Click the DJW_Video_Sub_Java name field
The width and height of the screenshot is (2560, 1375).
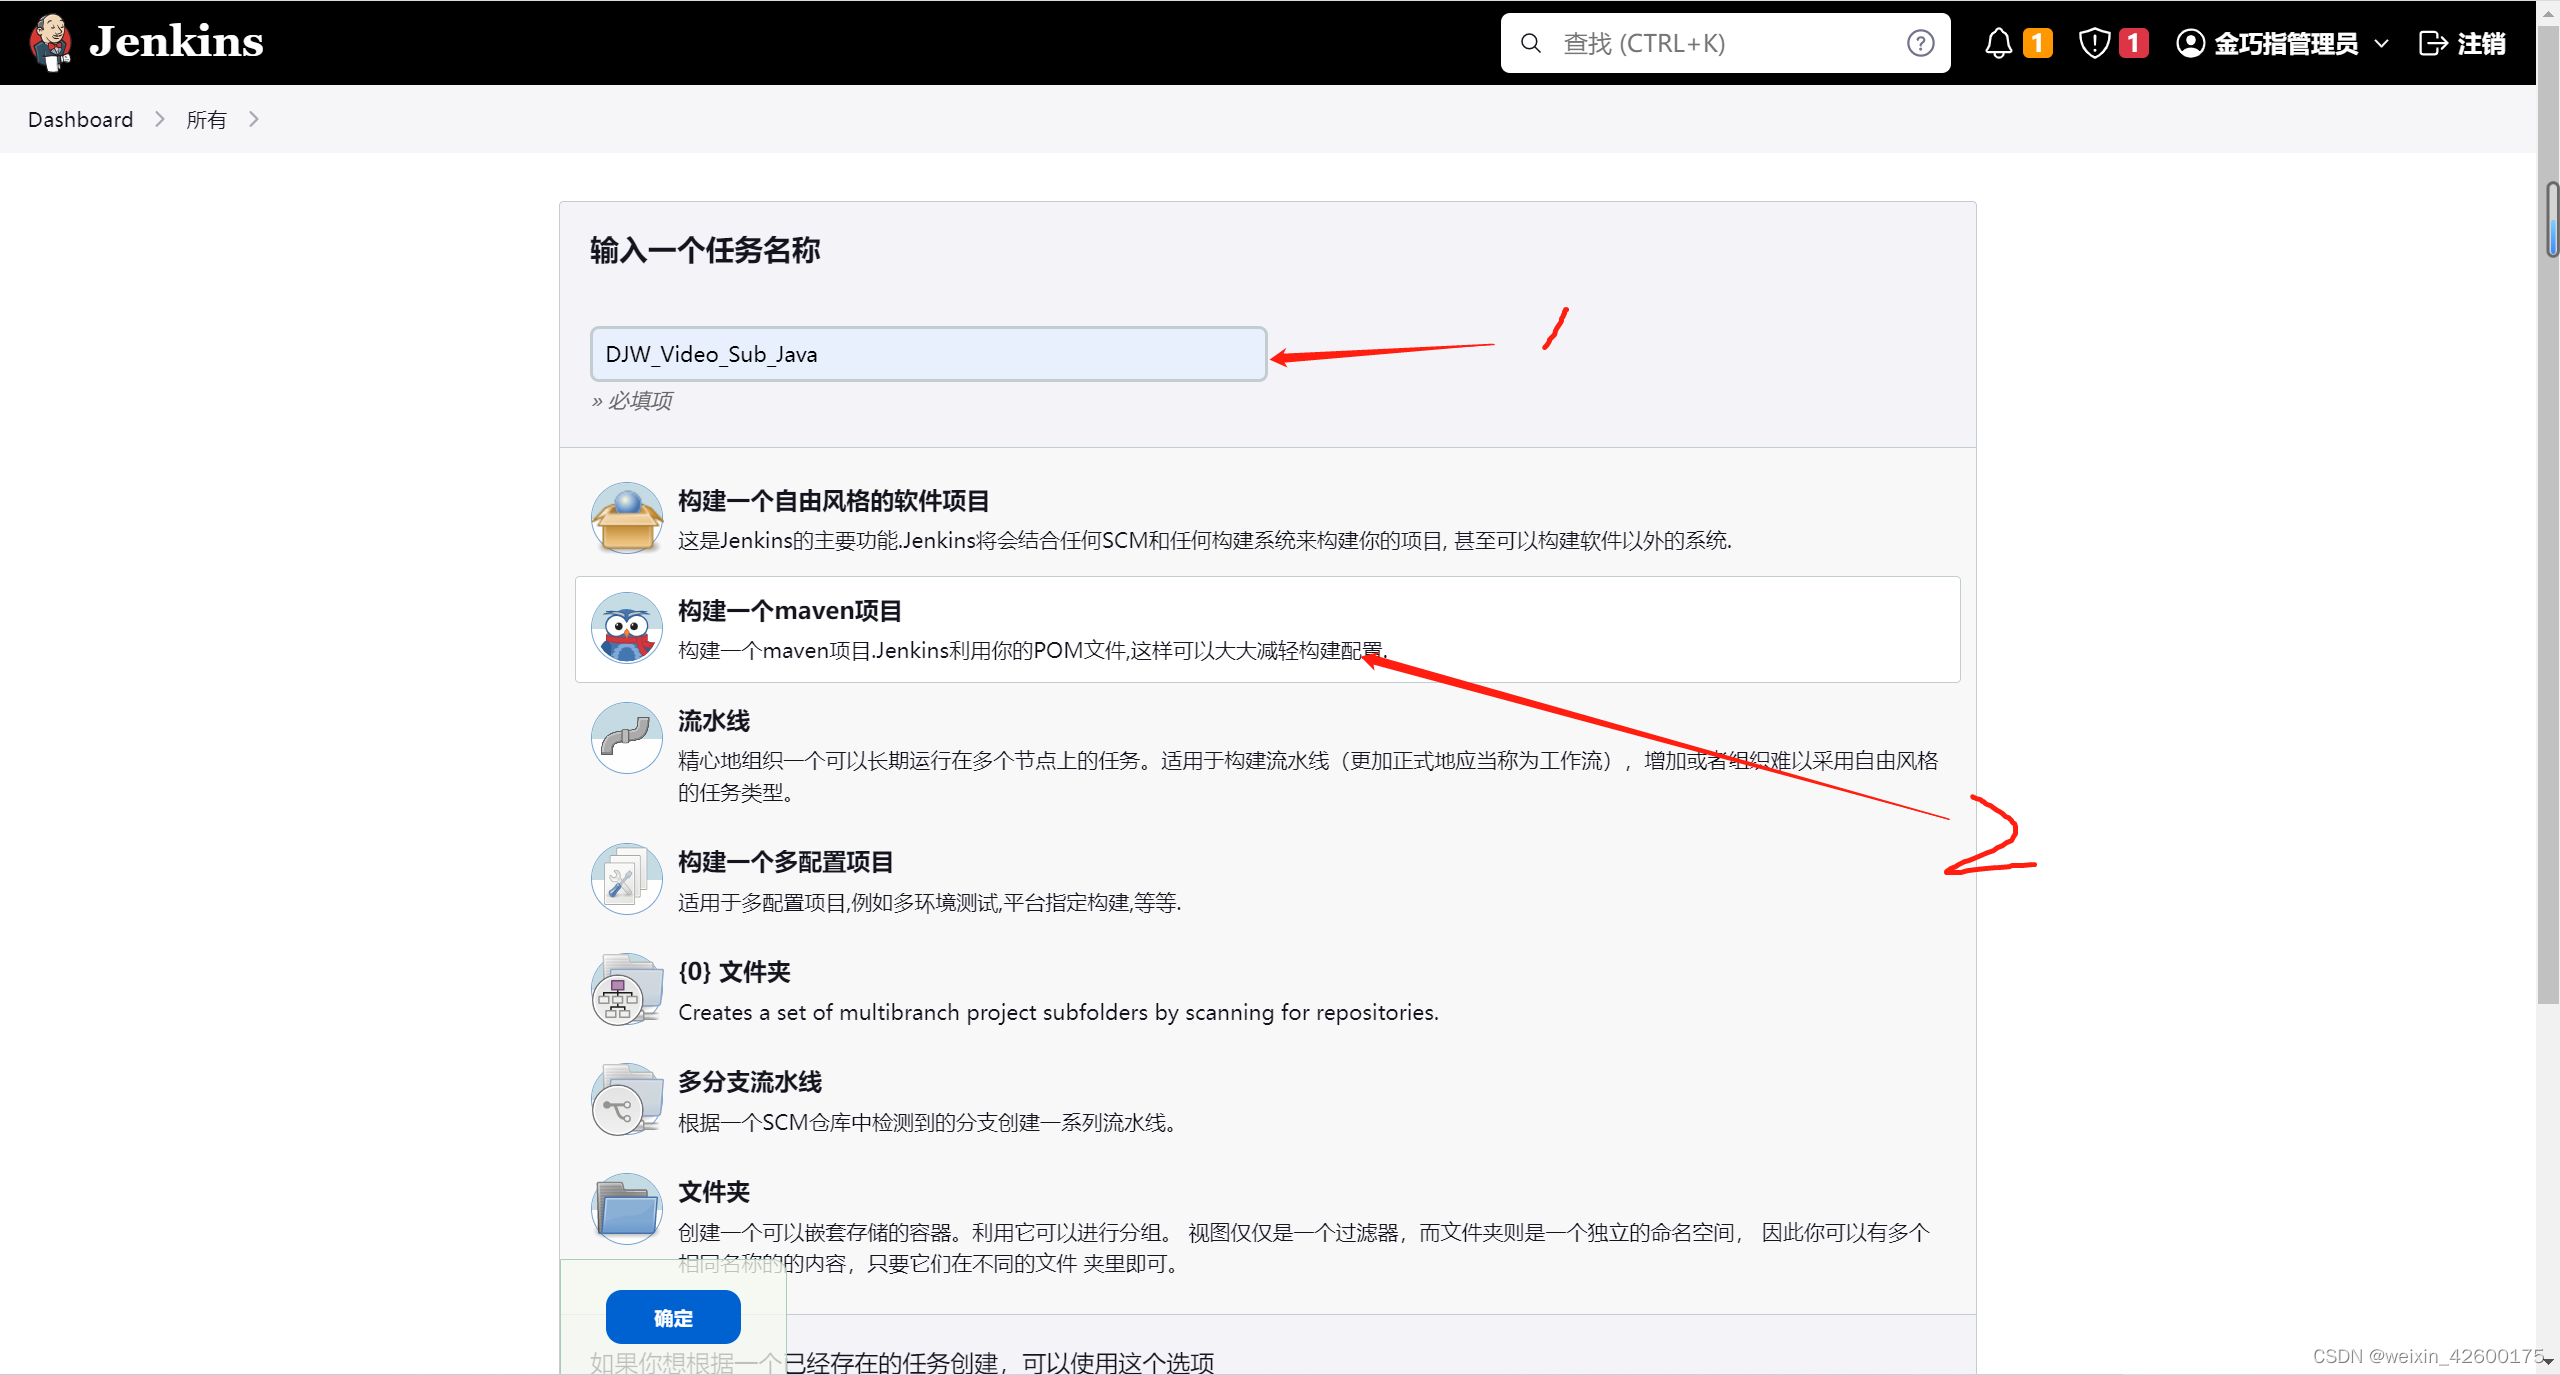tap(927, 354)
